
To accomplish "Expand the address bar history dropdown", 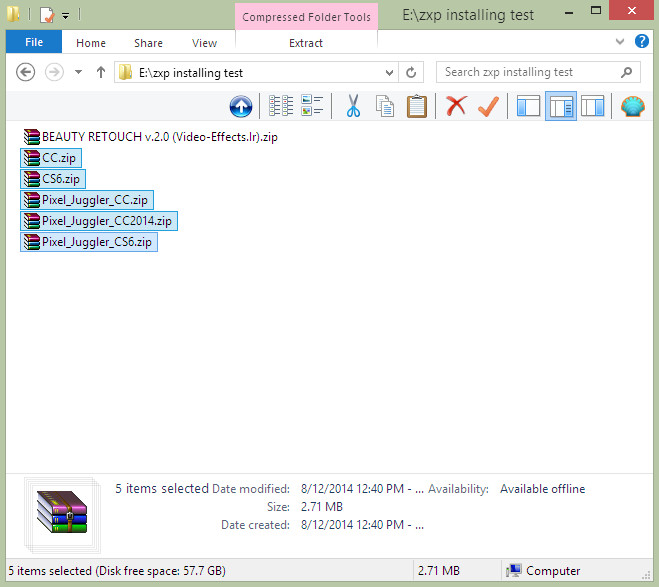I will (x=389, y=73).
